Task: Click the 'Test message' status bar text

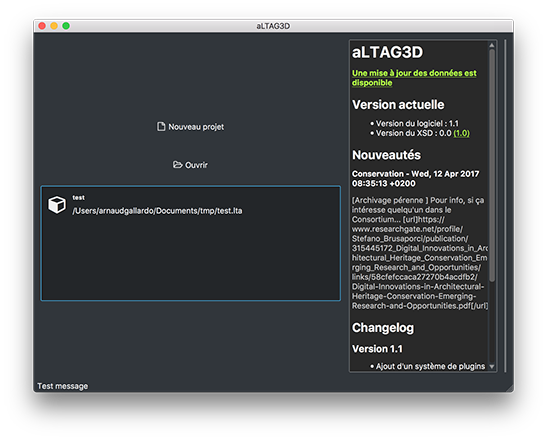Action: pos(63,386)
